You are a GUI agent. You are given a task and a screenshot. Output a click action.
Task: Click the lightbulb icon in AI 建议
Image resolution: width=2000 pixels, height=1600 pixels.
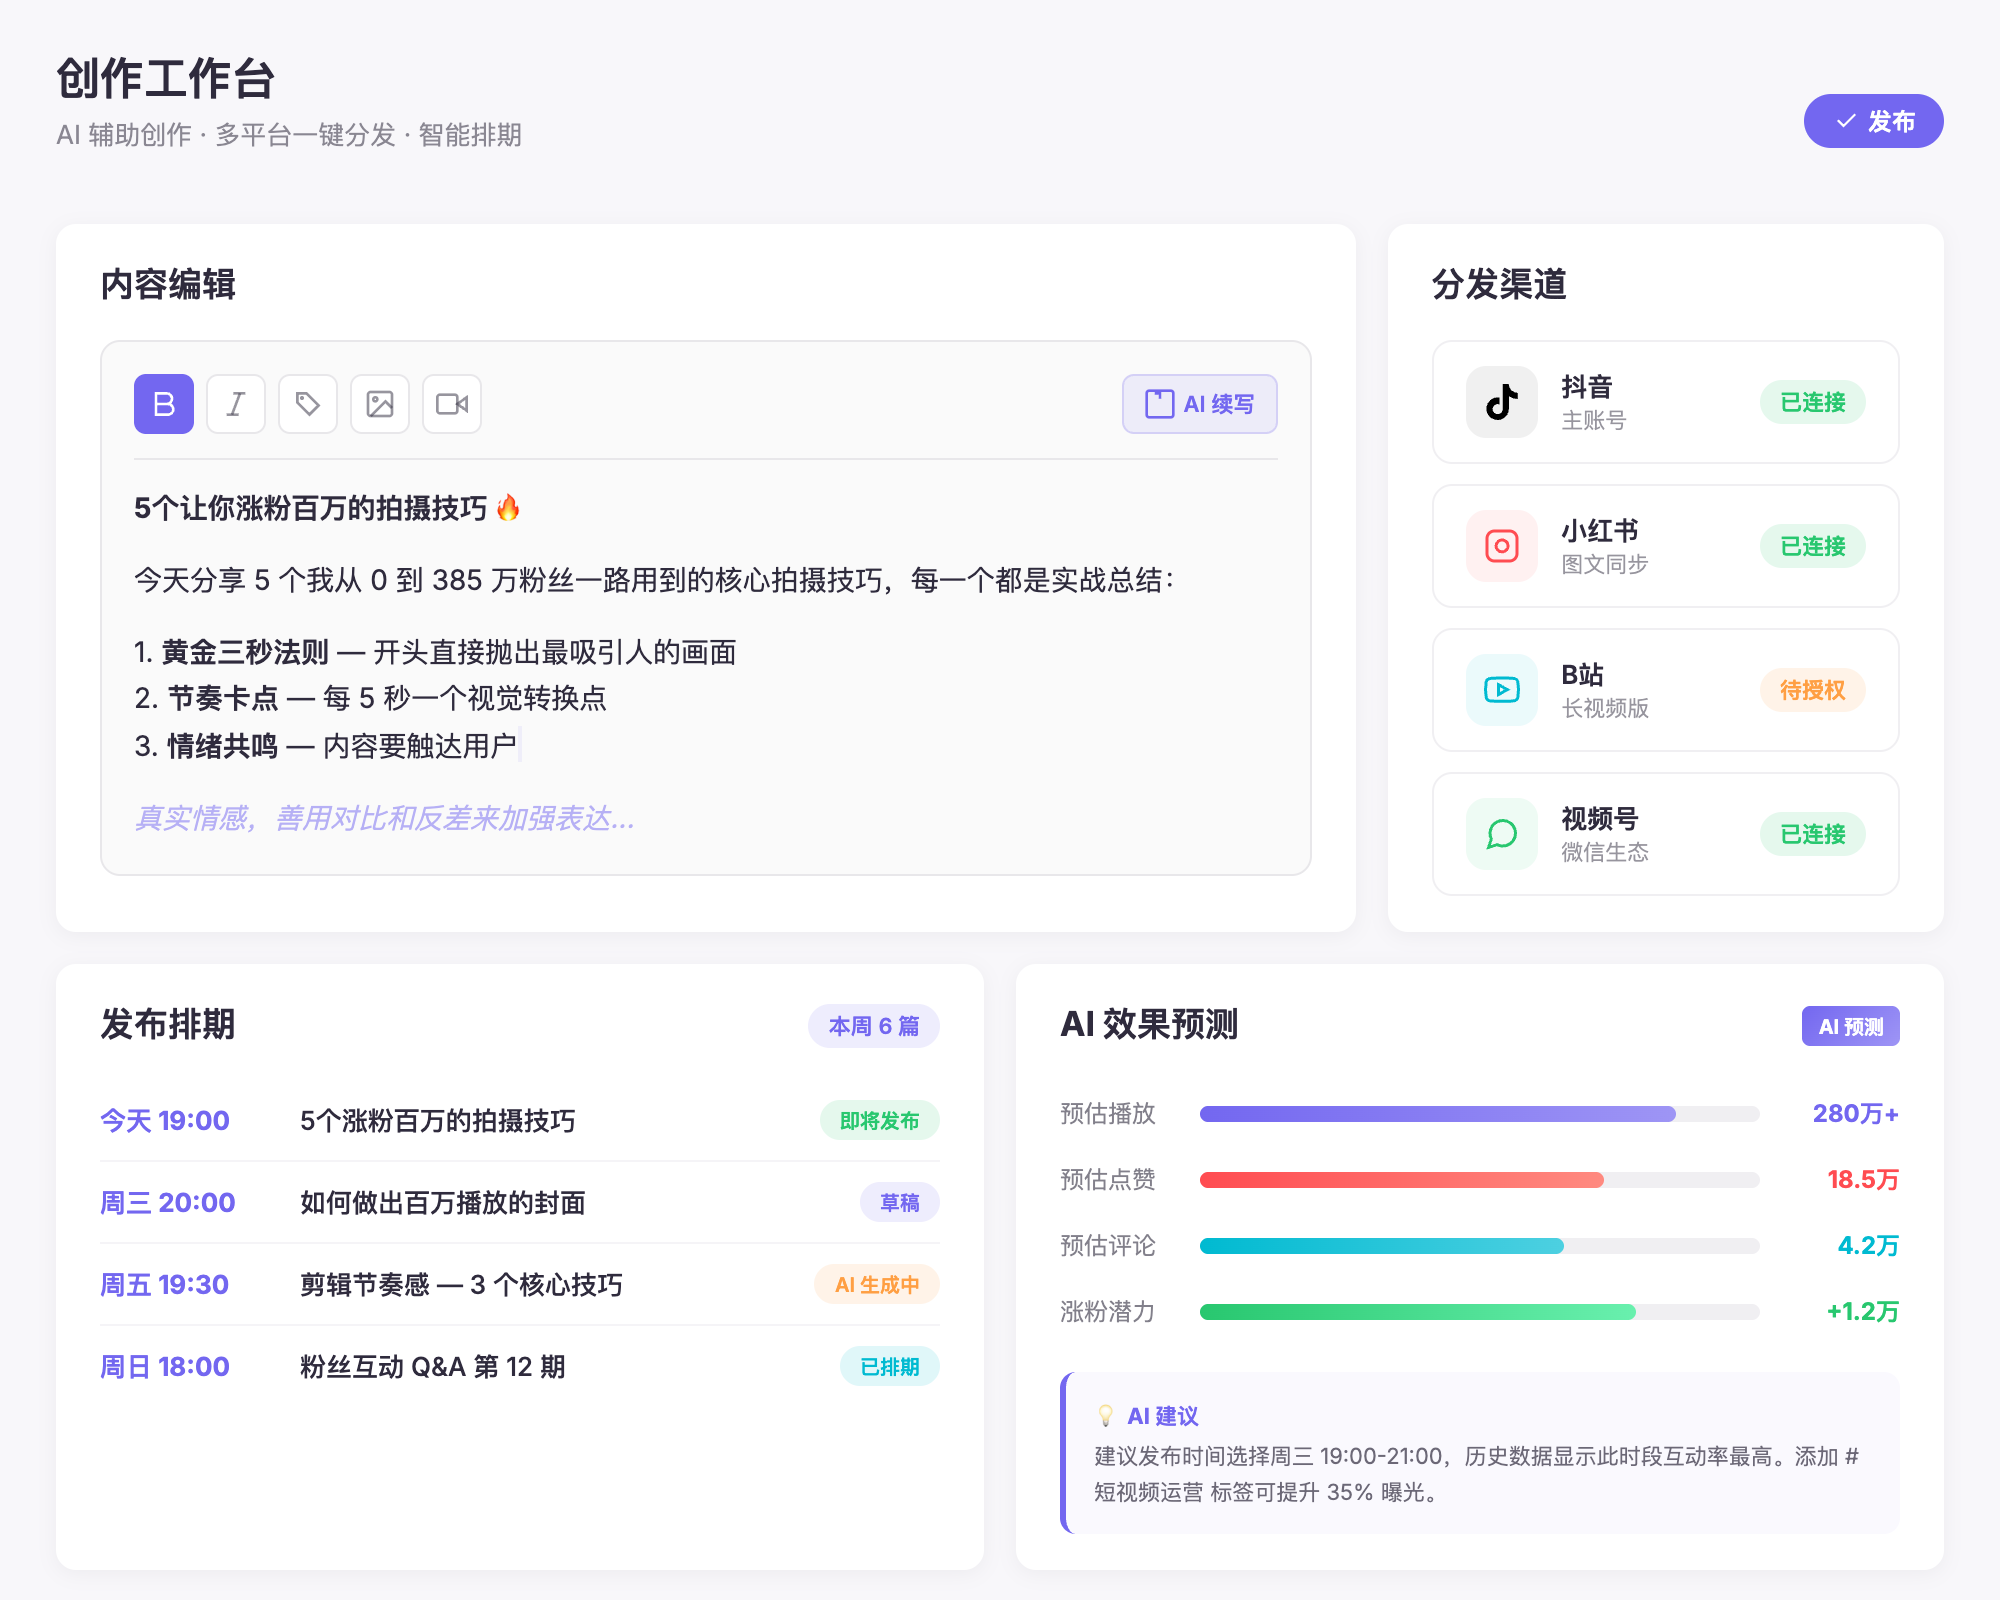[1106, 1415]
